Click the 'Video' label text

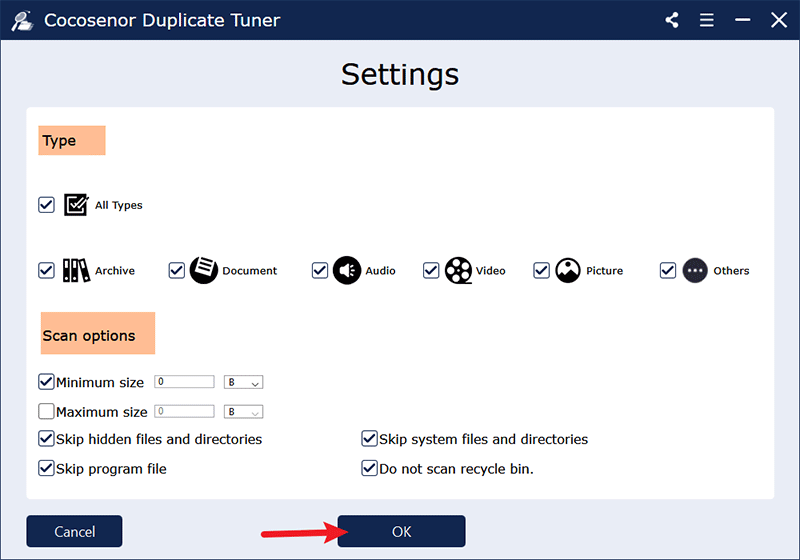tap(491, 271)
